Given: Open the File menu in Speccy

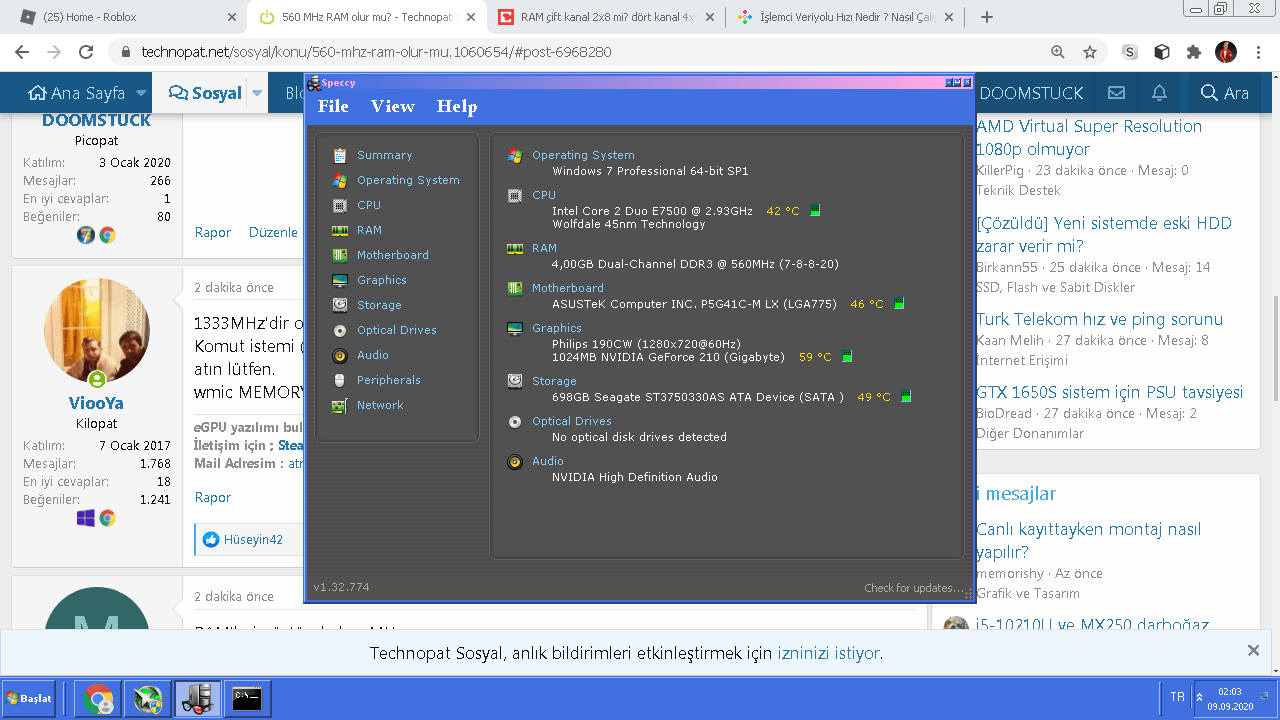Looking at the screenshot, I should 333,106.
